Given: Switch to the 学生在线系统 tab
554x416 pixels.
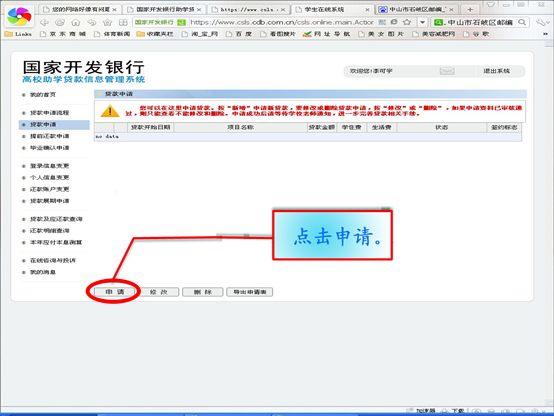Looking at the screenshot, I should tap(332, 9).
